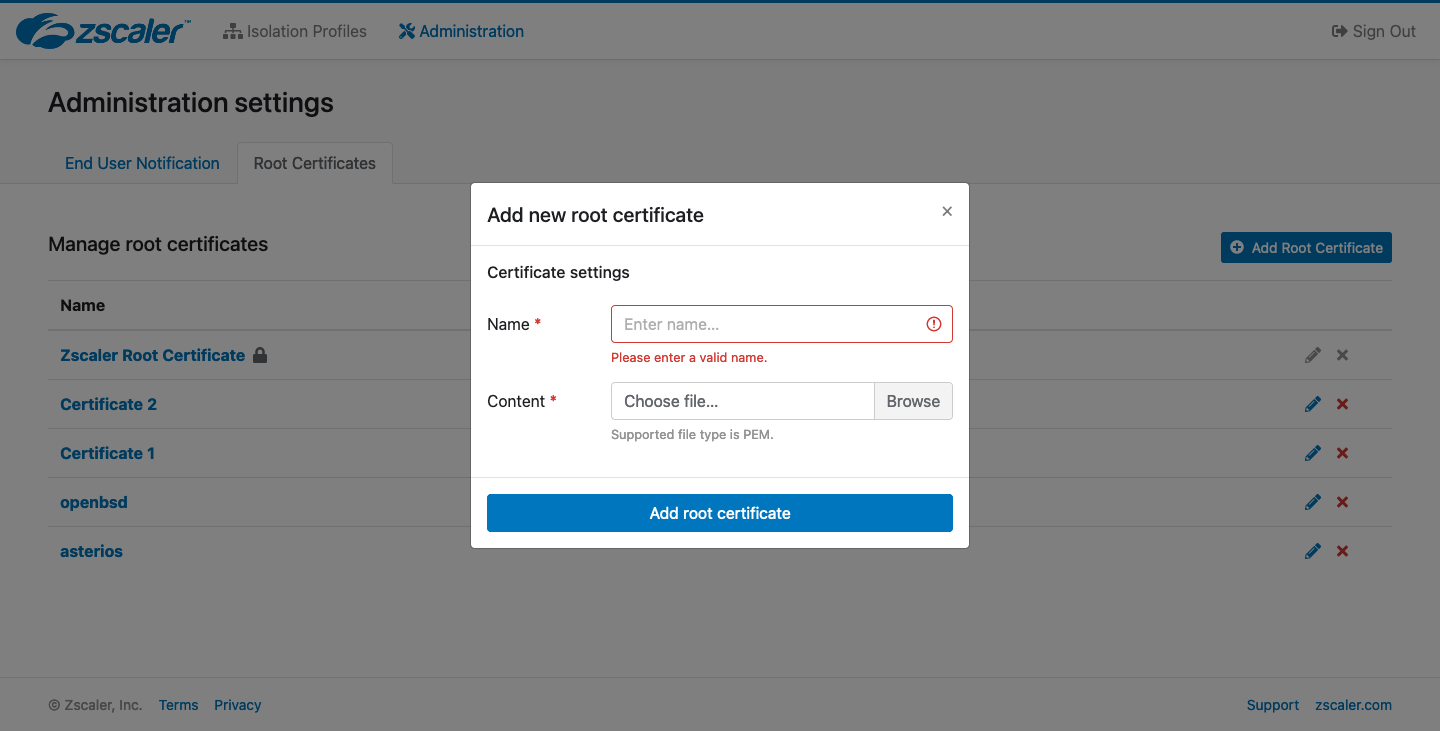Image resolution: width=1440 pixels, height=731 pixels.
Task: Close the Add new root certificate dialog
Action: [x=946, y=211]
